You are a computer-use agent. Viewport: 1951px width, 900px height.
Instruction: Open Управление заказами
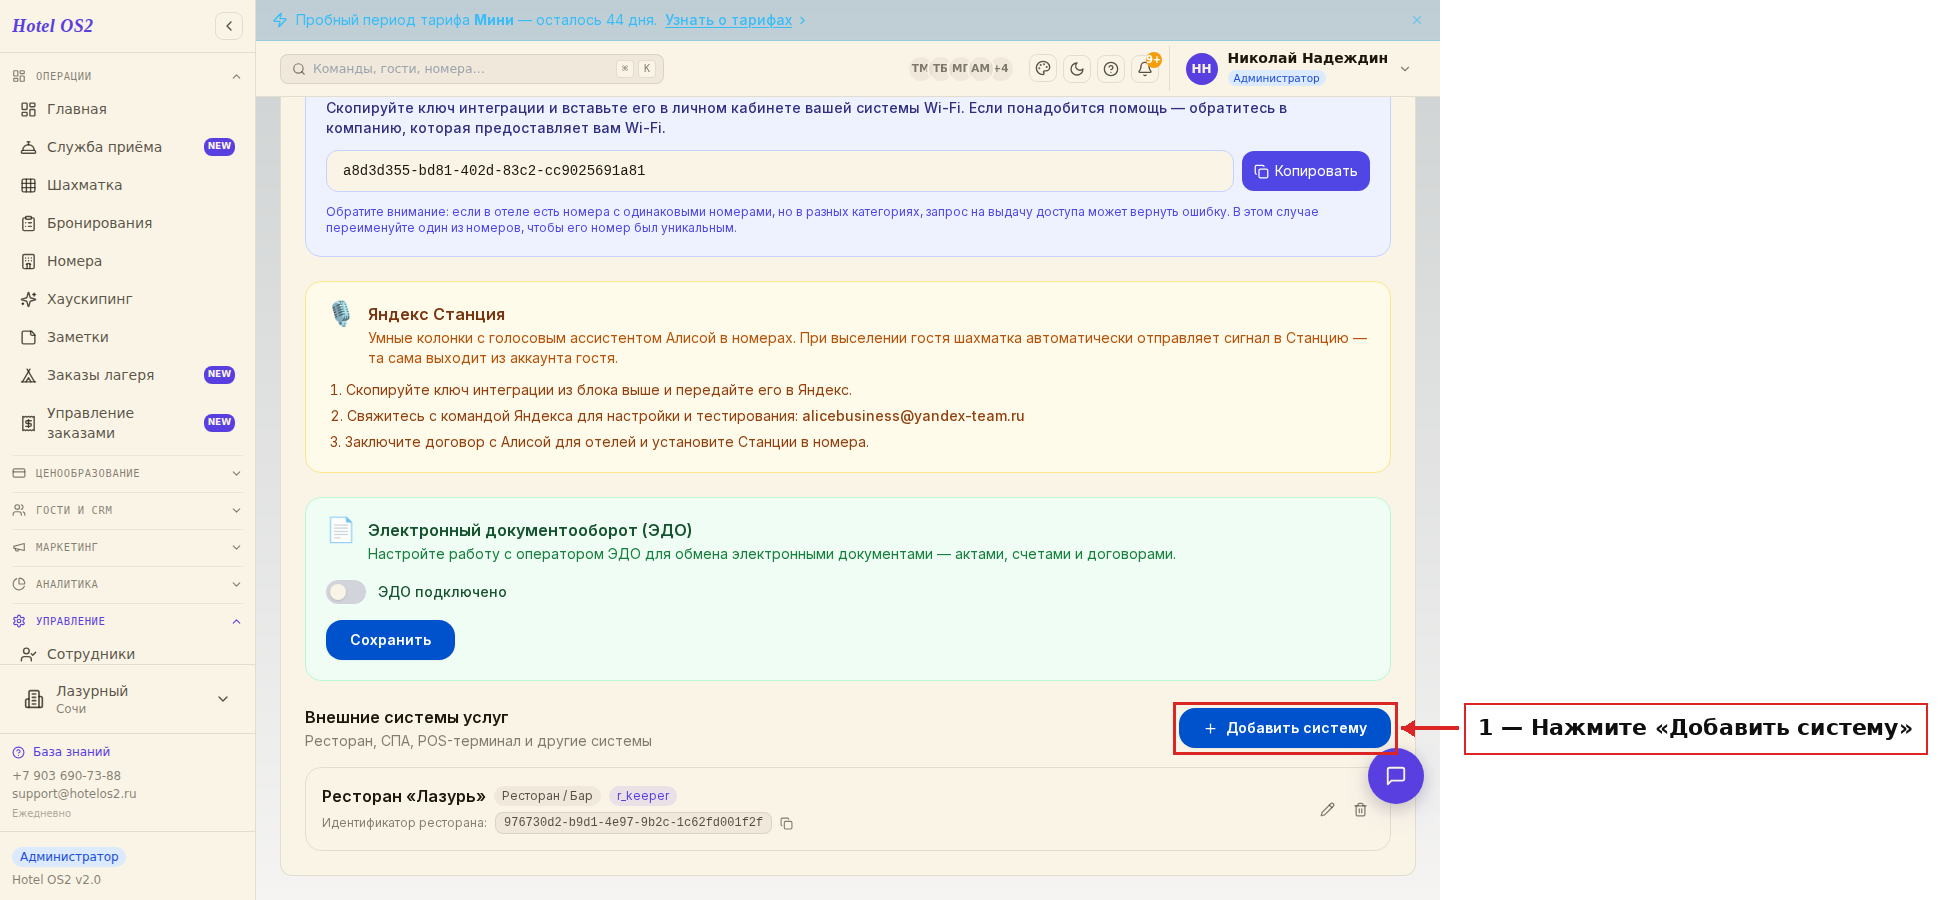coord(127,423)
